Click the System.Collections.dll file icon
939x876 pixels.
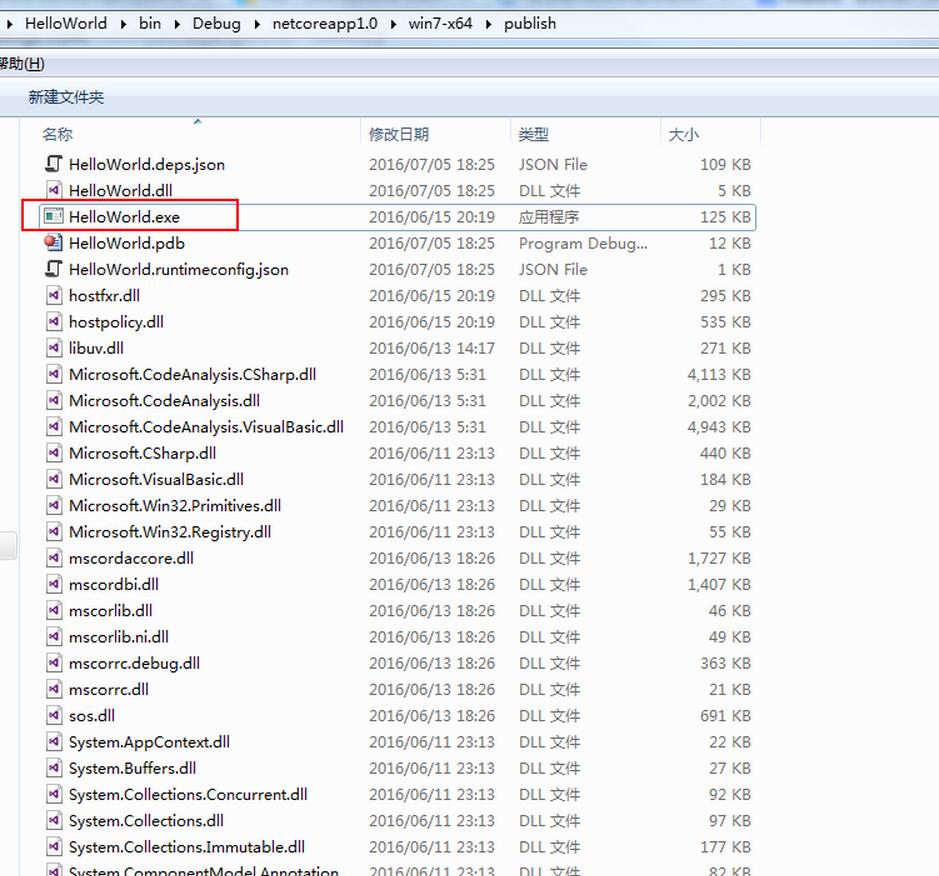[54, 821]
